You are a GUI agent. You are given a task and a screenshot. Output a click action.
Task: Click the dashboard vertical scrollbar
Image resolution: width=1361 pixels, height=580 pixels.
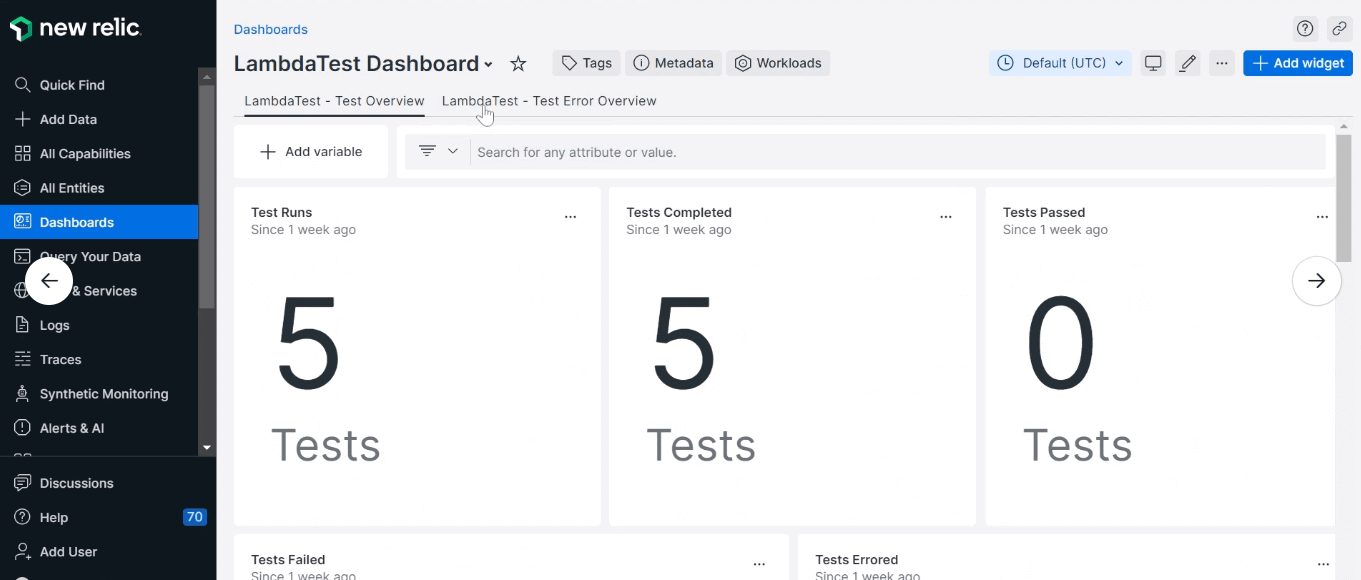coord(1343,198)
